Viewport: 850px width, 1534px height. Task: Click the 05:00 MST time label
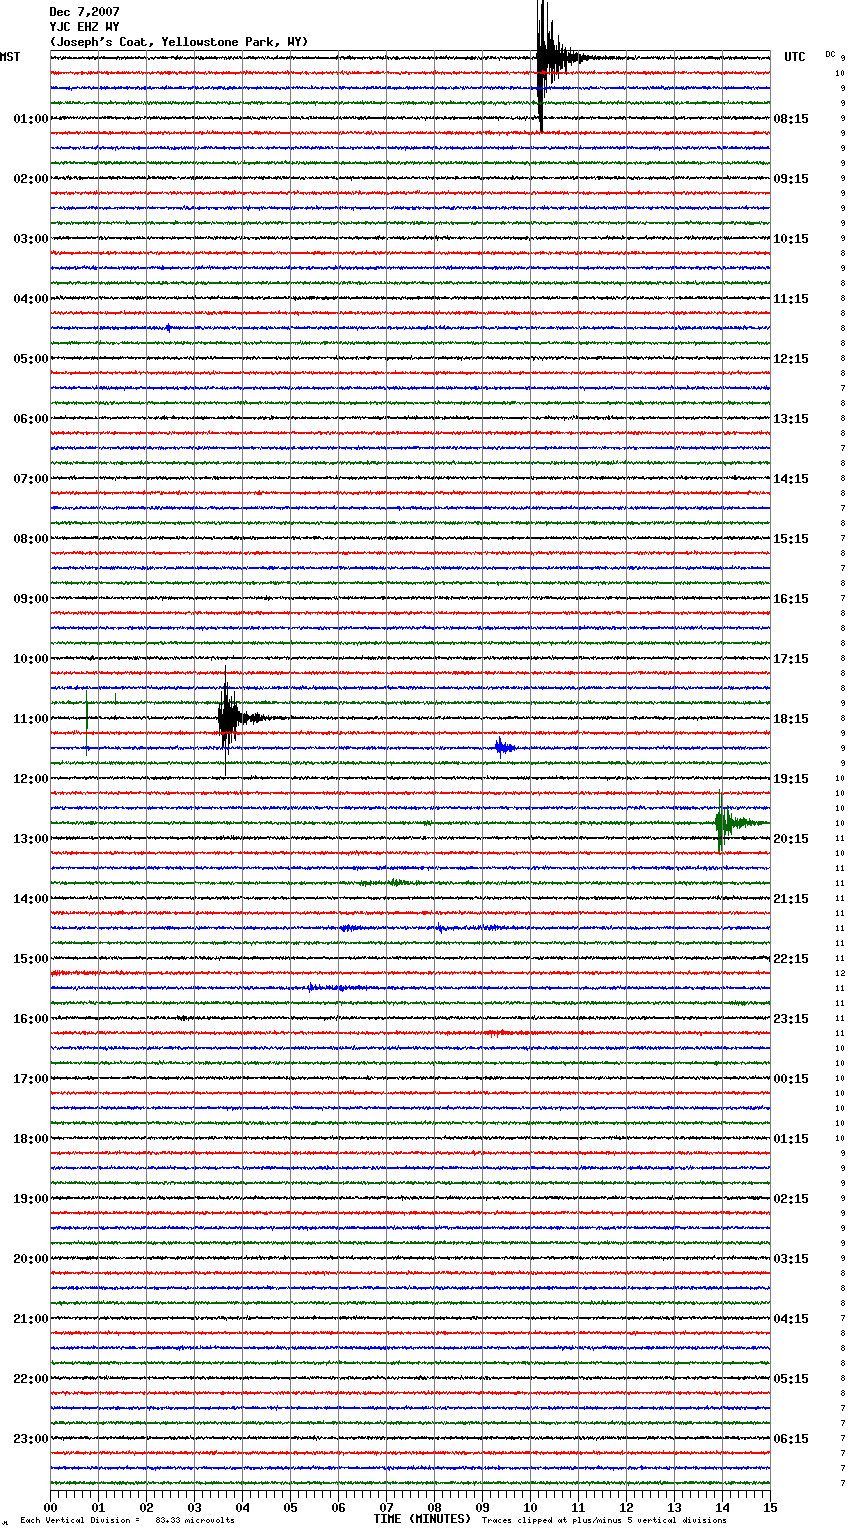tap(31, 358)
